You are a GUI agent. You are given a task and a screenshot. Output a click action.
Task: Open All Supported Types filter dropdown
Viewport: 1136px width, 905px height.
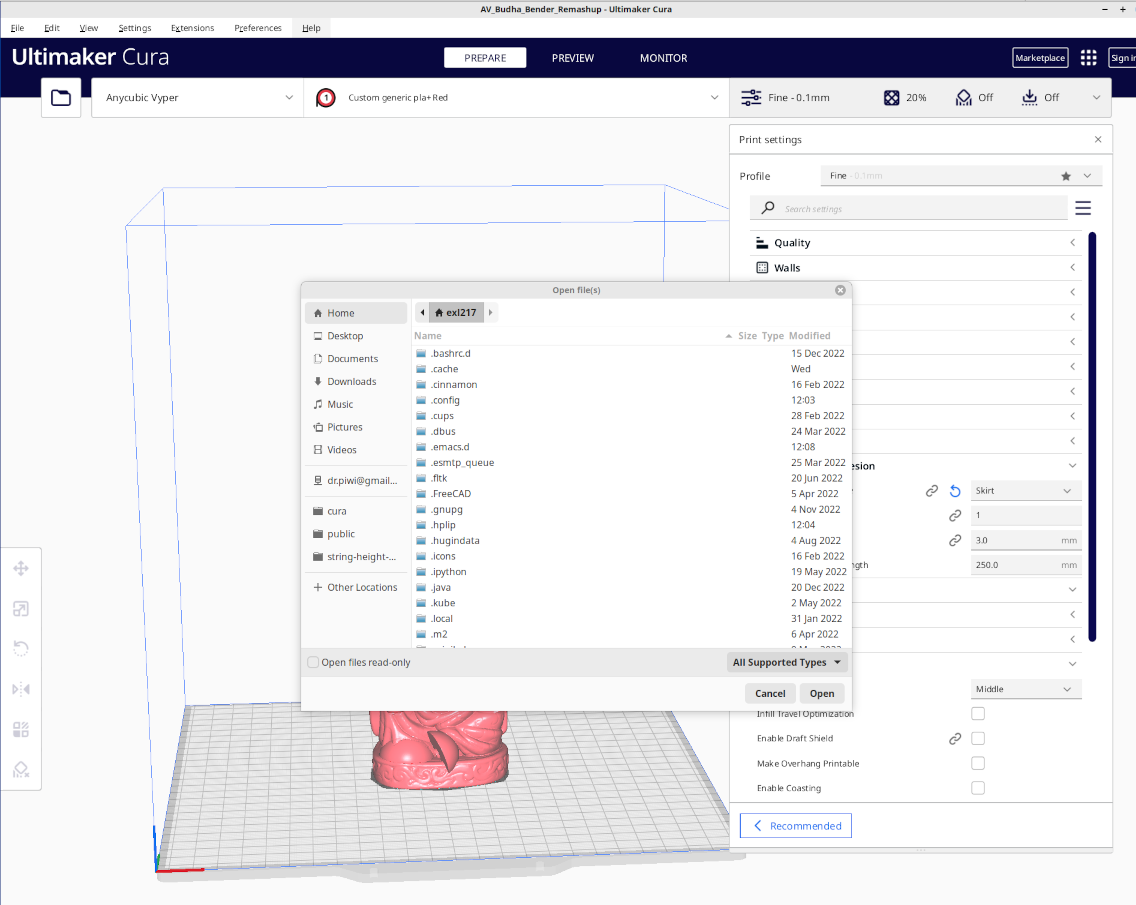[x=787, y=662]
